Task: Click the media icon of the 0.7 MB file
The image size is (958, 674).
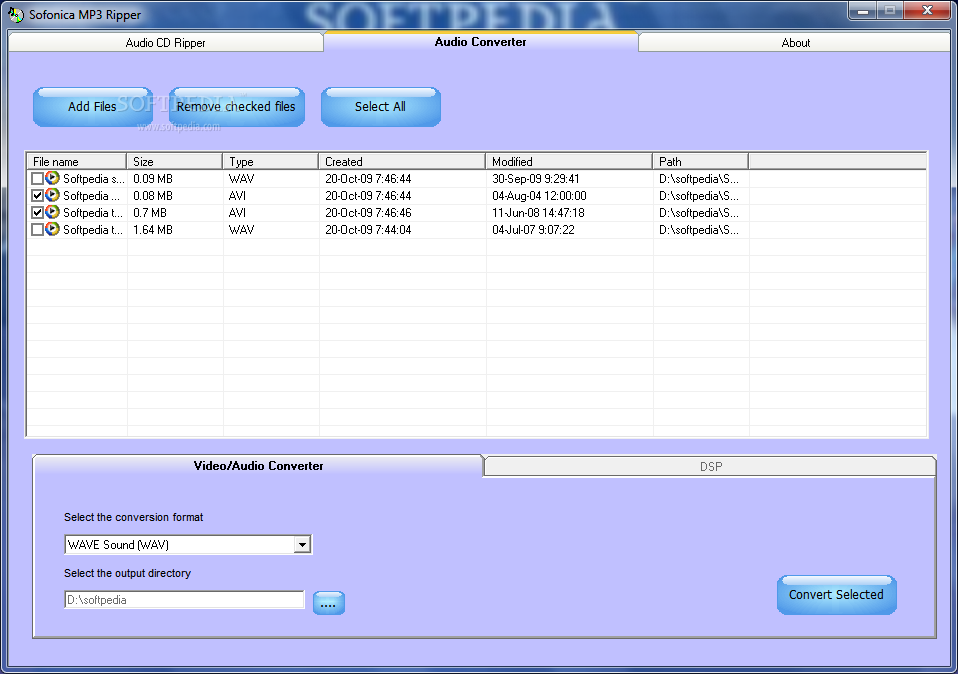Action: pyautogui.click(x=53, y=212)
